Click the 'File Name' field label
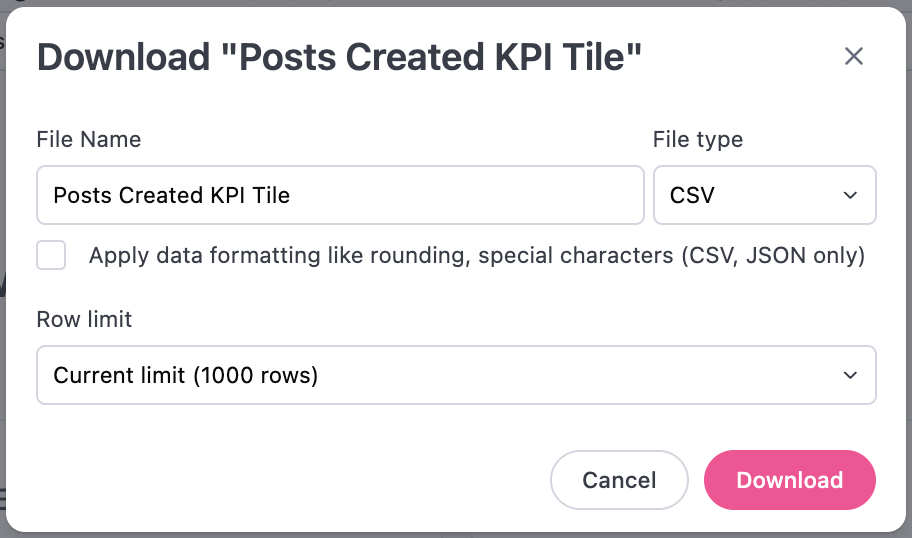The image size is (912, 538). 88,140
